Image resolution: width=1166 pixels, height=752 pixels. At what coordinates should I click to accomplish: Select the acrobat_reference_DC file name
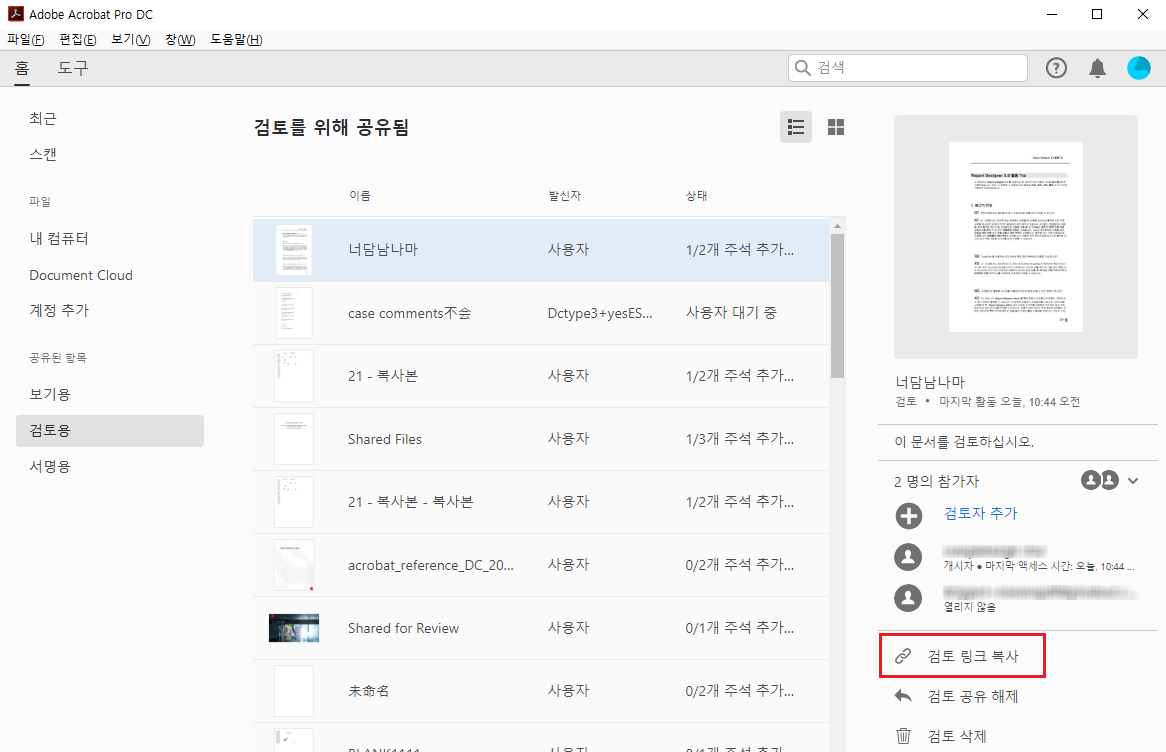[x=431, y=565]
